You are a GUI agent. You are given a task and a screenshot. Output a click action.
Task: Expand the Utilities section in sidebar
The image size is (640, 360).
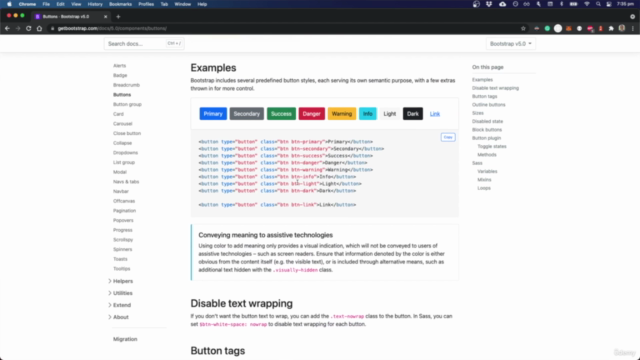[120, 293]
